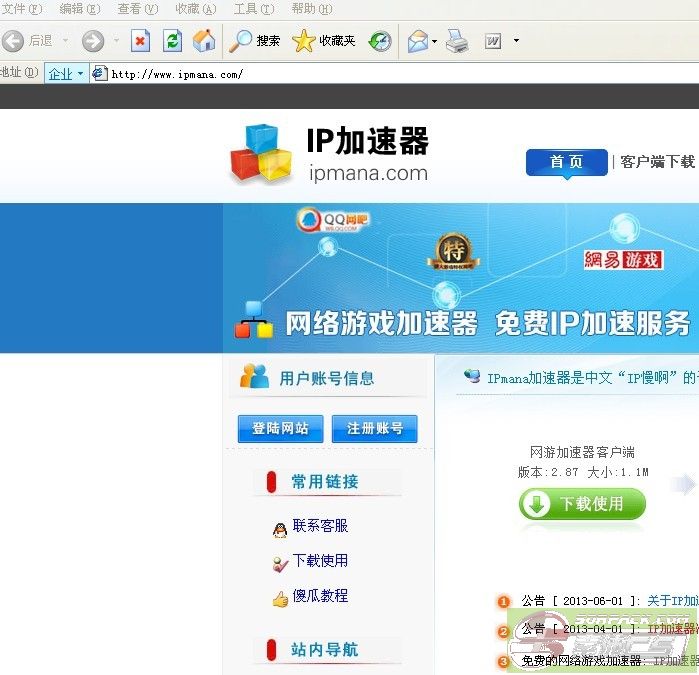This screenshot has height=675, width=699.
Task: Open the 查看(V) menu
Action: click(x=137, y=9)
